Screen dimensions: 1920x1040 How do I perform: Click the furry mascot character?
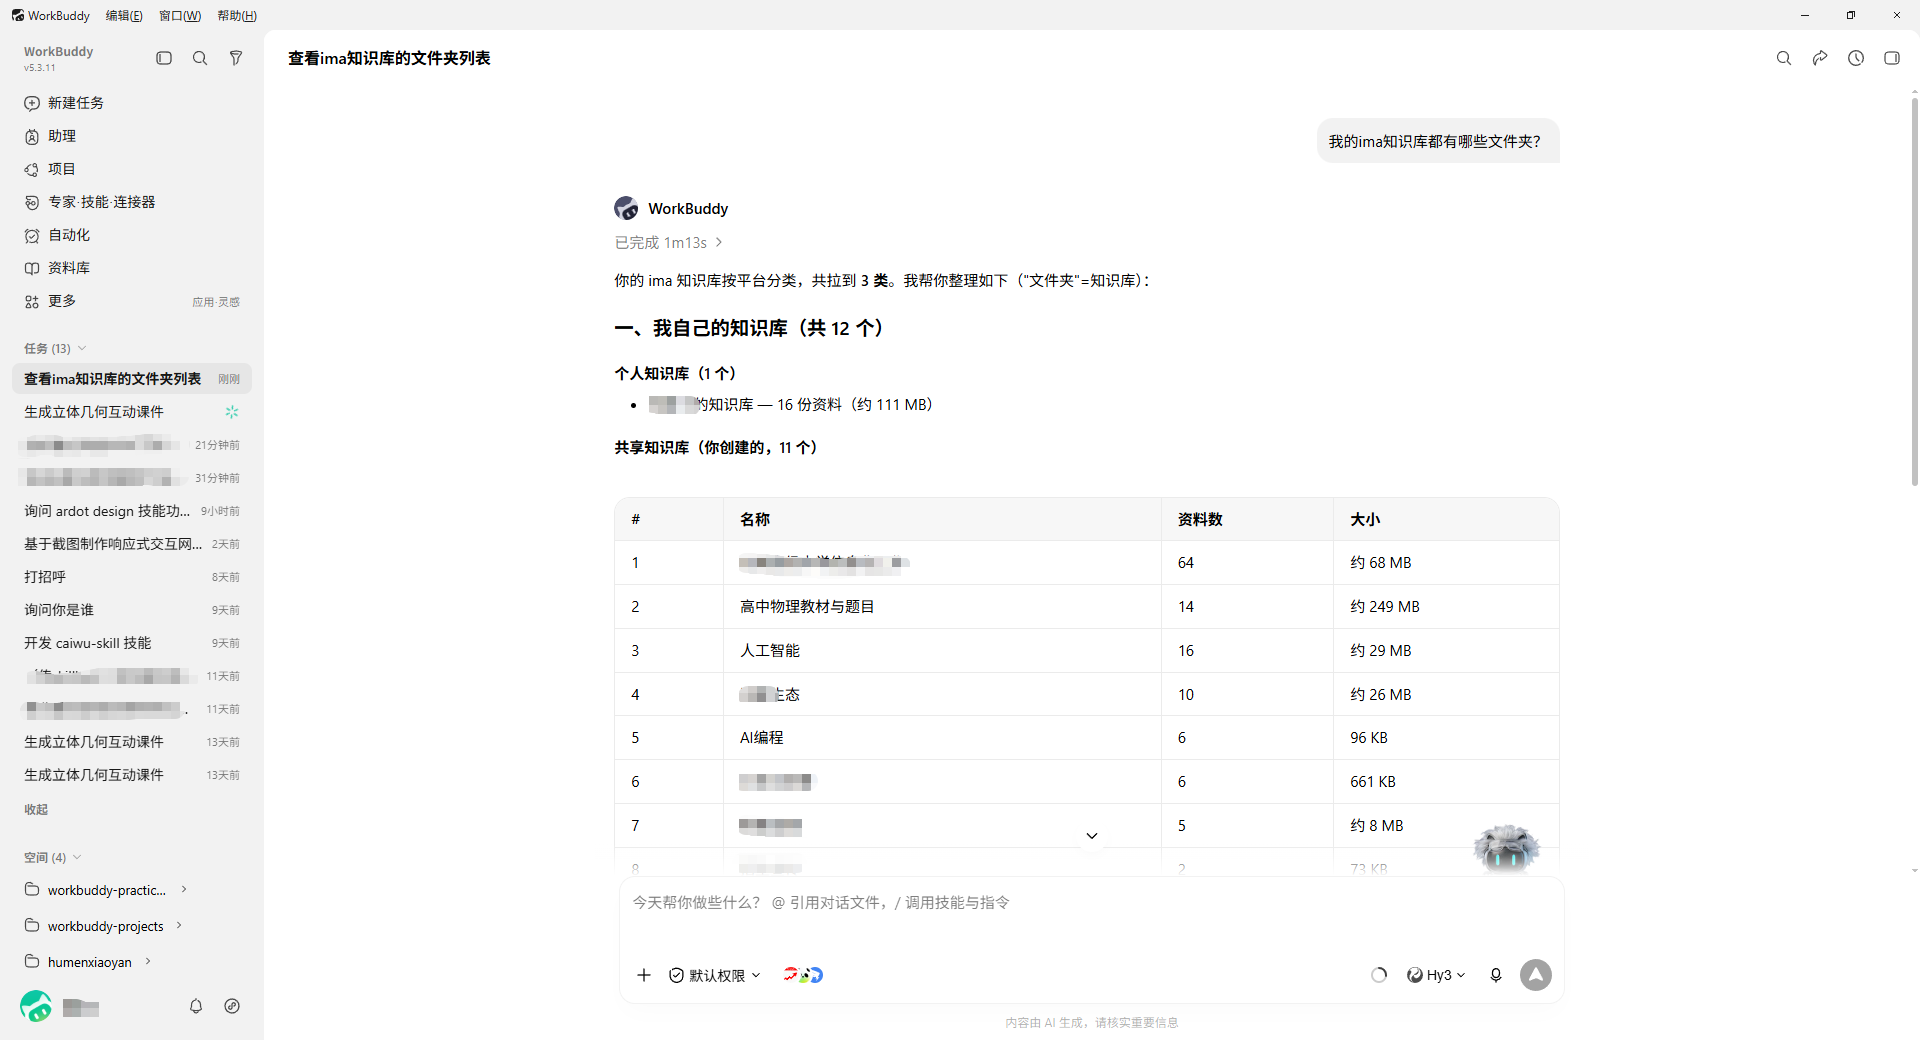pos(1506,847)
